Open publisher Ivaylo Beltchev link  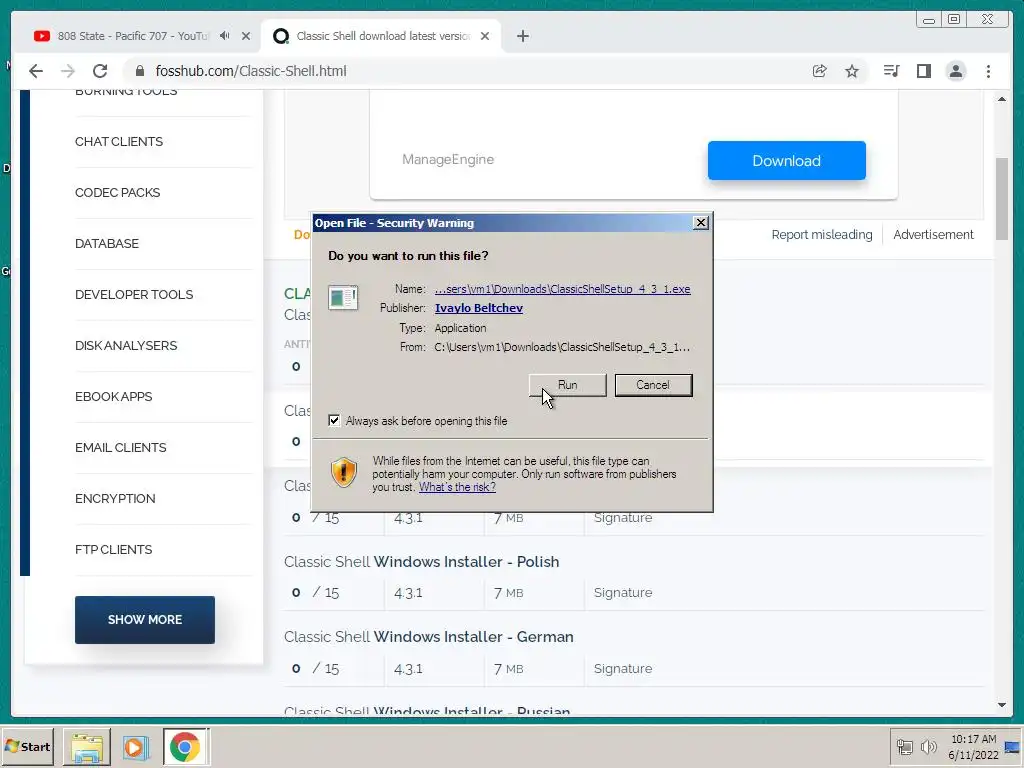point(479,308)
